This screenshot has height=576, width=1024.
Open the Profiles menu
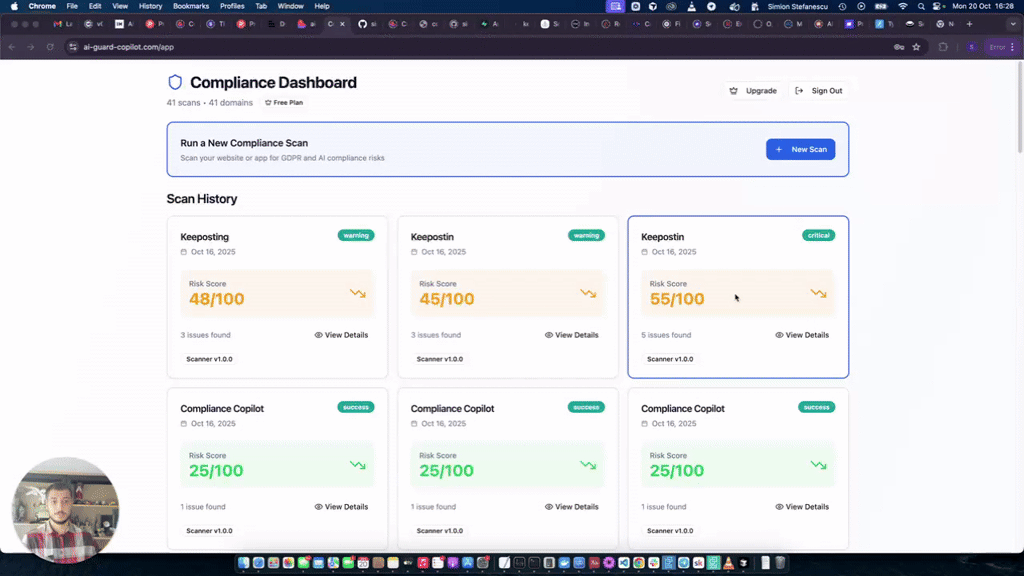pyautogui.click(x=232, y=7)
